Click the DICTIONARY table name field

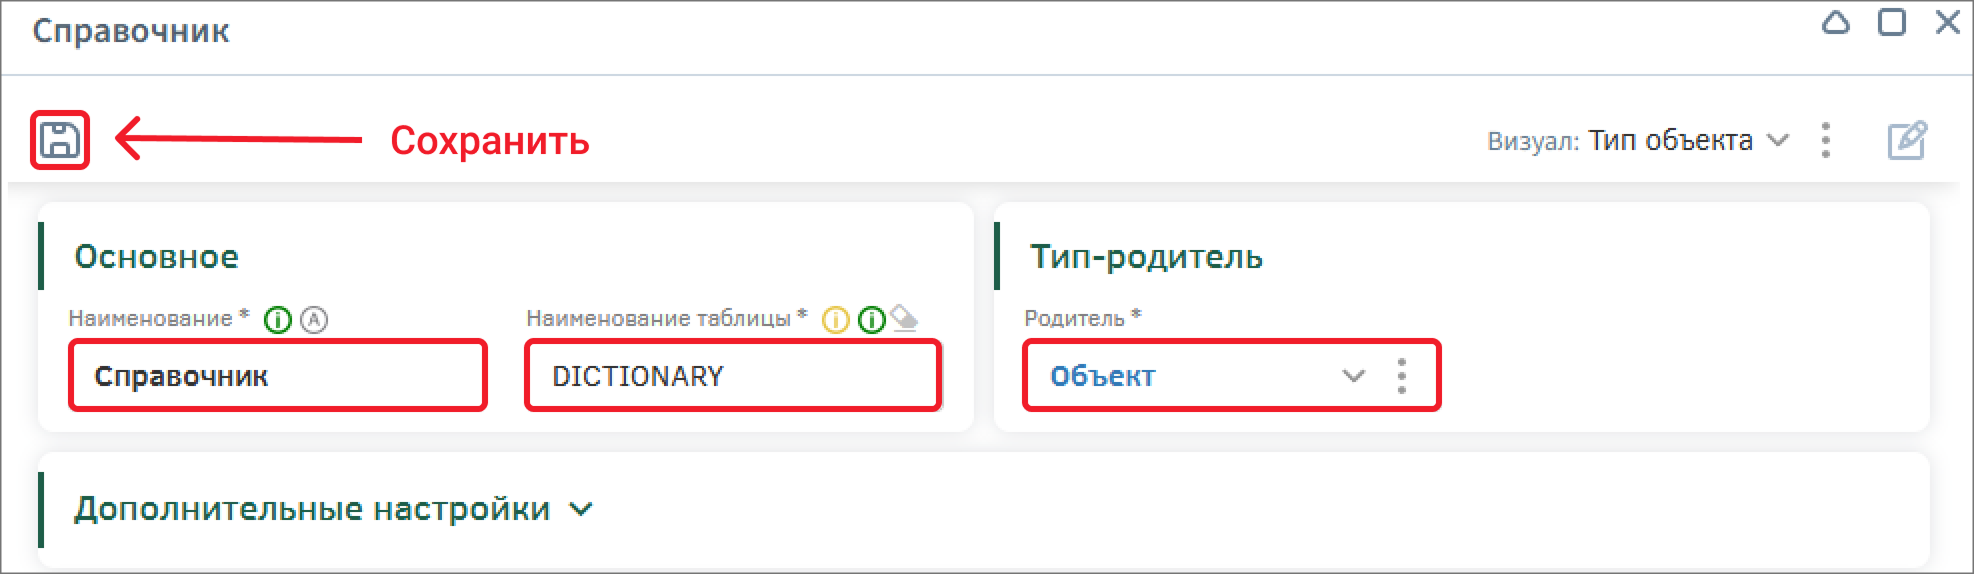click(733, 376)
